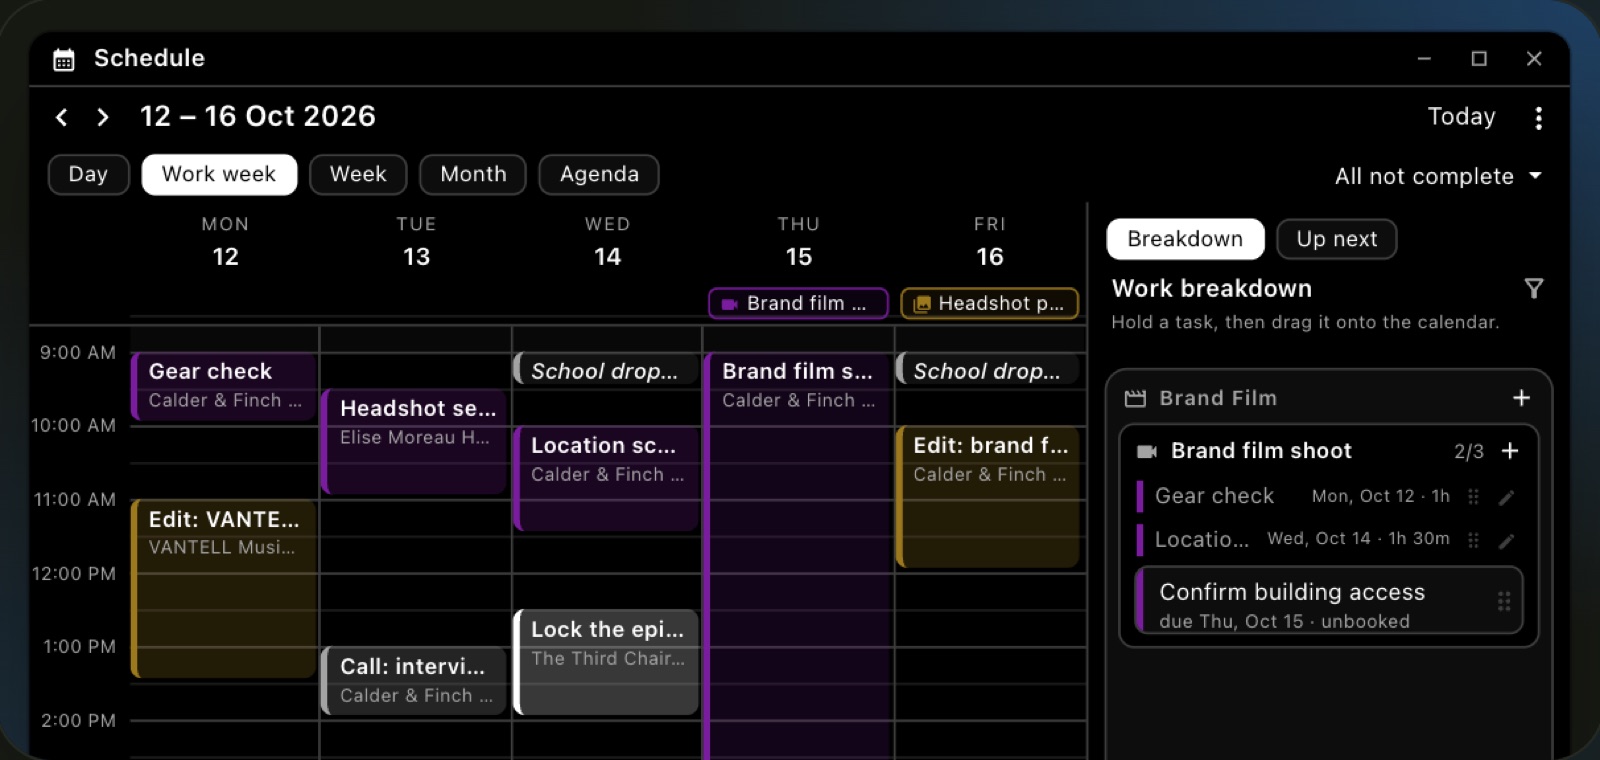Select the Wednesday 14 day header

point(607,243)
